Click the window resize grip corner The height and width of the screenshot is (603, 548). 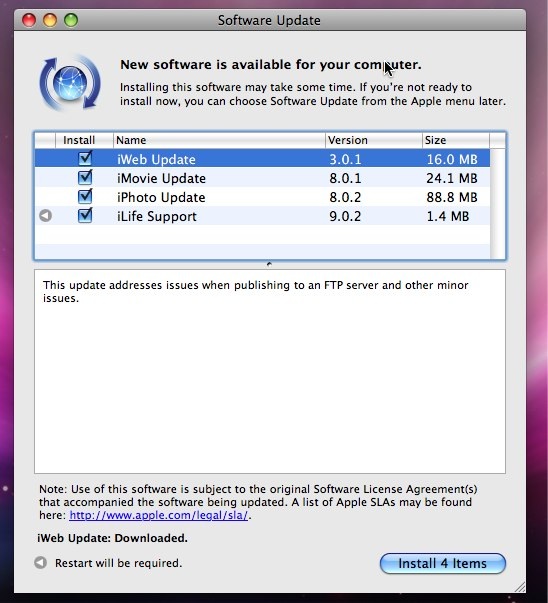(520, 587)
